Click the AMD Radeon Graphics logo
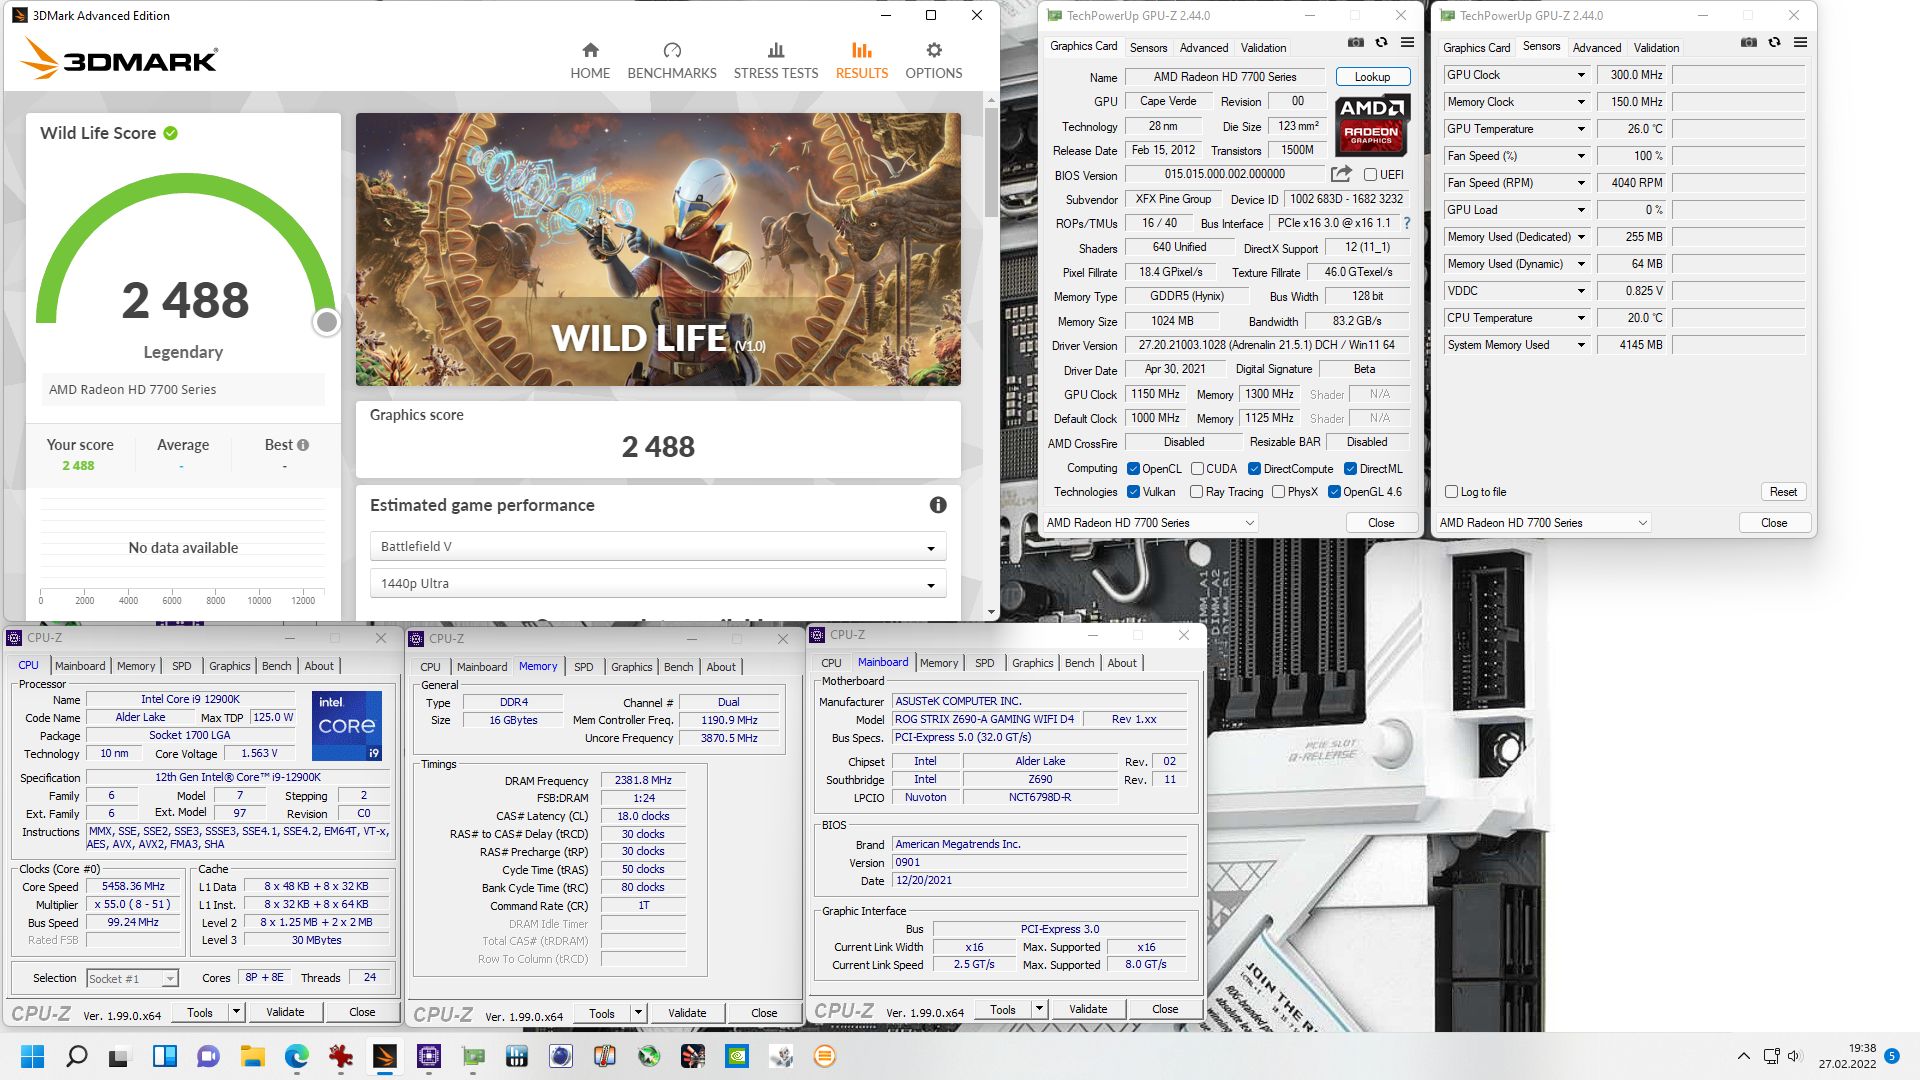The width and height of the screenshot is (1920, 1080). (1371, 125)
